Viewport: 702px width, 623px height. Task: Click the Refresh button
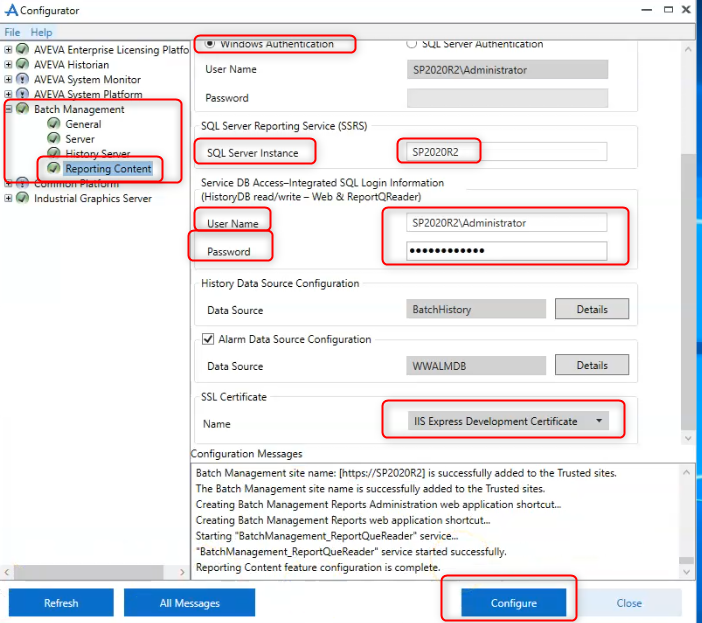(61, 603)
